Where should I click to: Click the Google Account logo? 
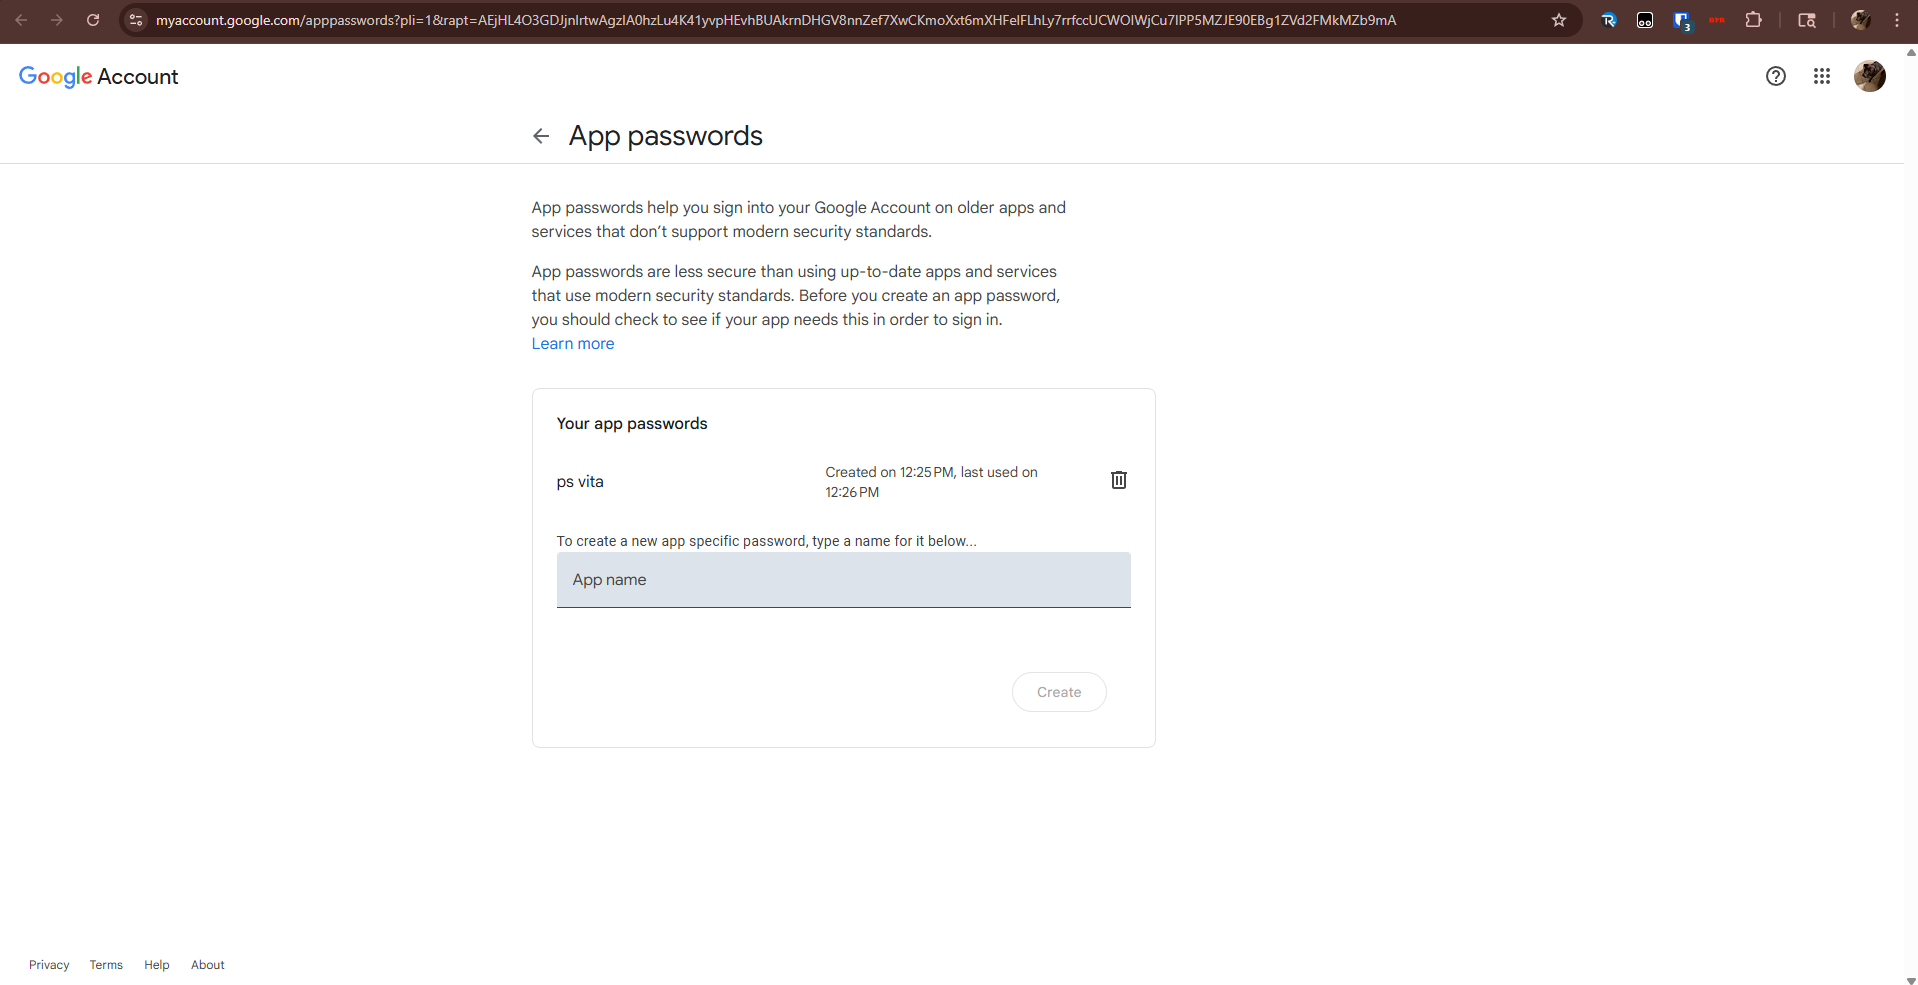tap(98, 77)
